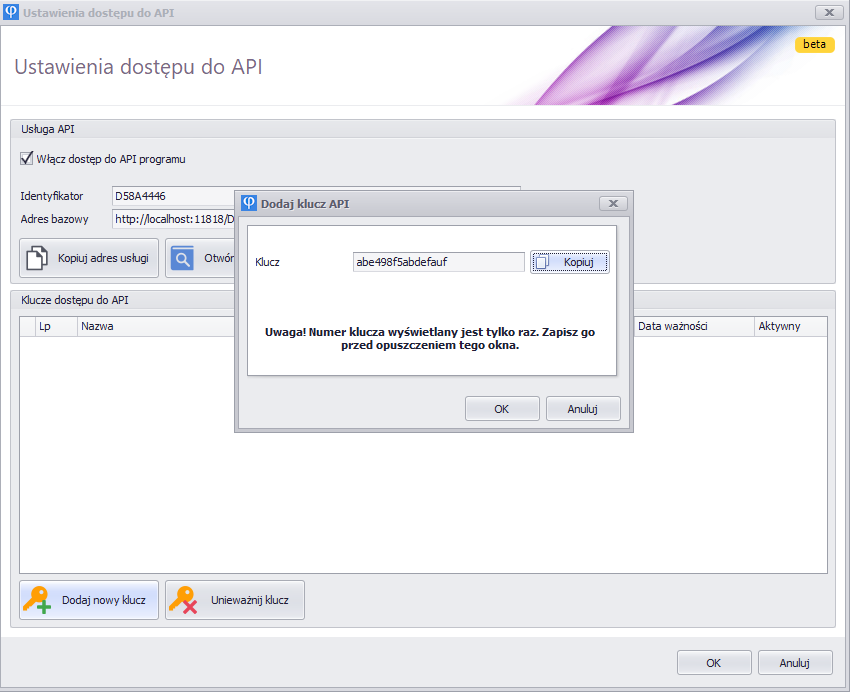Click the app icon in Dodaj klucz API title bar
This screenshot has width=850, height=692.
coord(249,203)
